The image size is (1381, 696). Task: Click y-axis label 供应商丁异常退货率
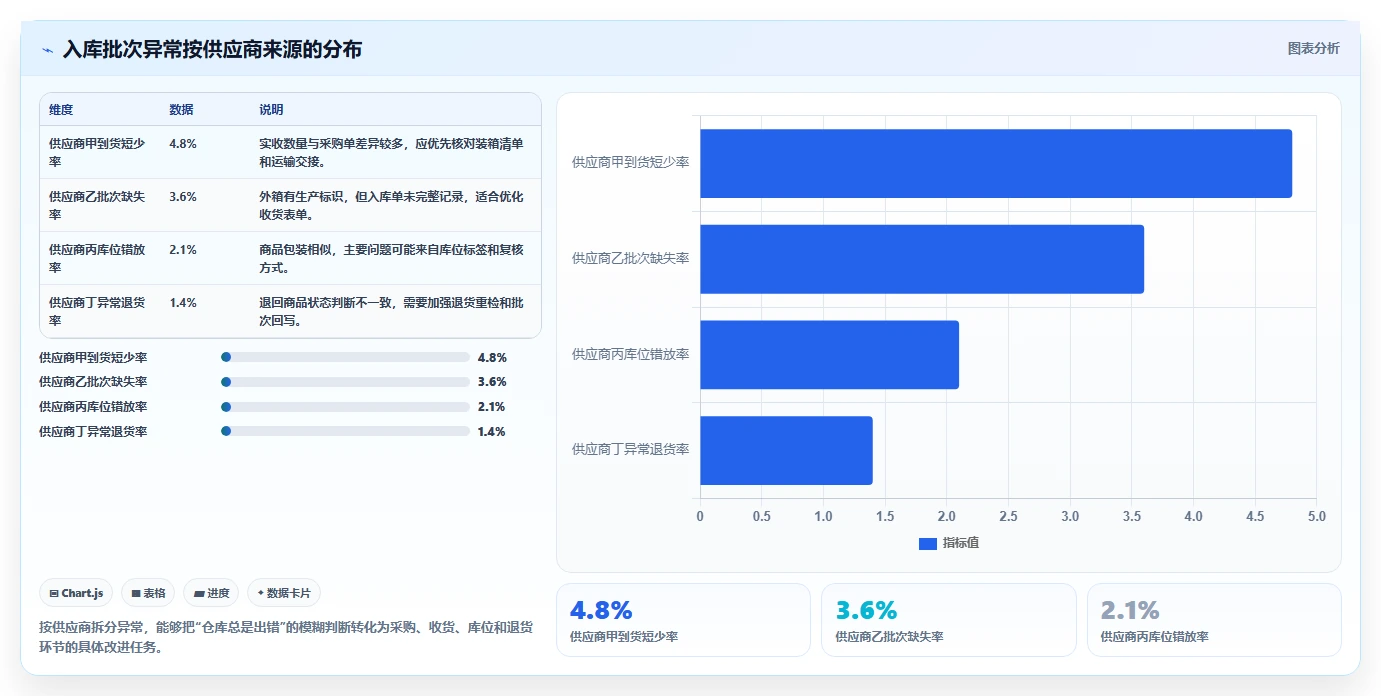630,450
